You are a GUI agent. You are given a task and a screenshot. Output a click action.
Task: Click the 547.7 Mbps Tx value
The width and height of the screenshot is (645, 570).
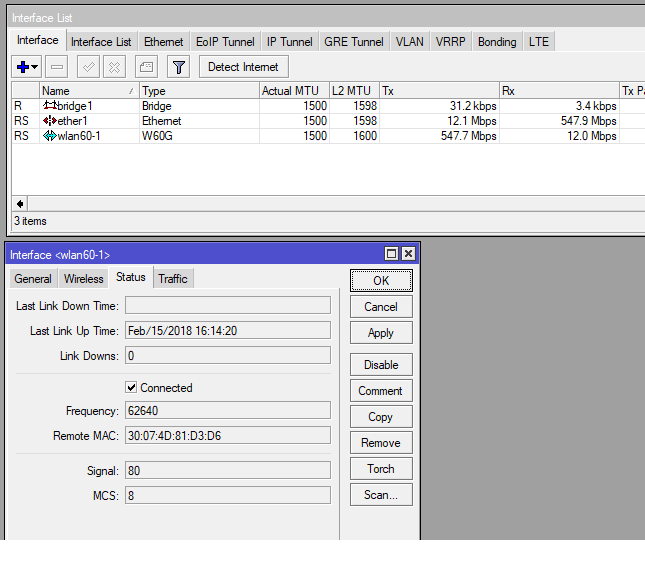point(469,136)
